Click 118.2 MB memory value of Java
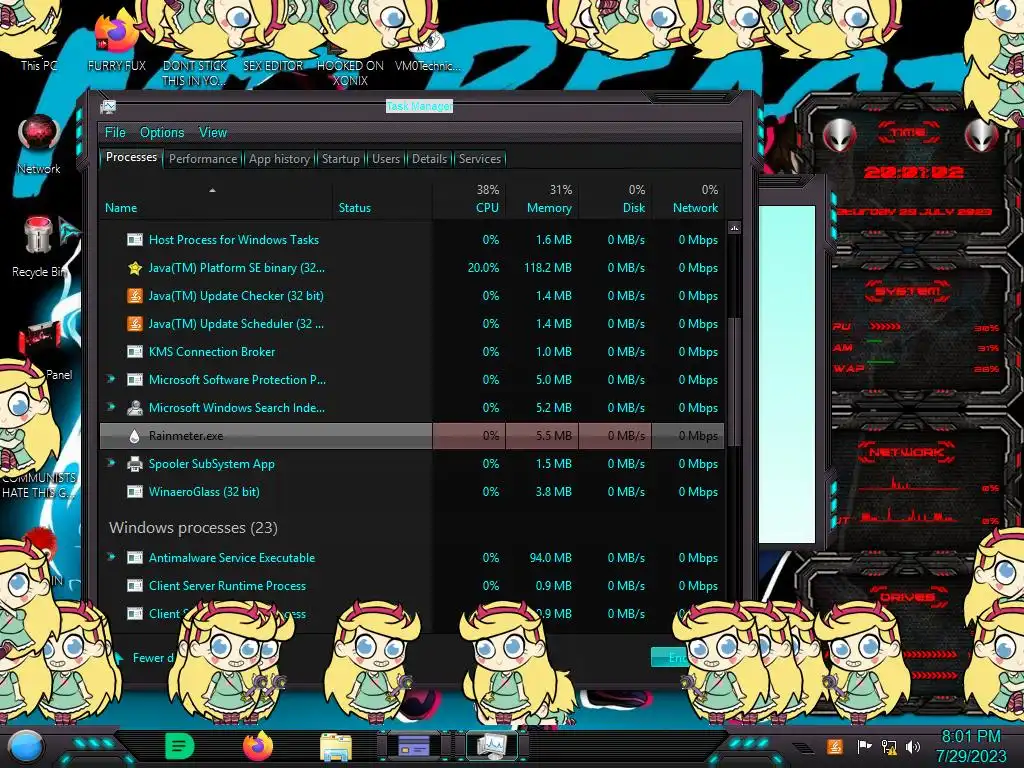This screenshot has width=1024, height=768. point(547,268)
